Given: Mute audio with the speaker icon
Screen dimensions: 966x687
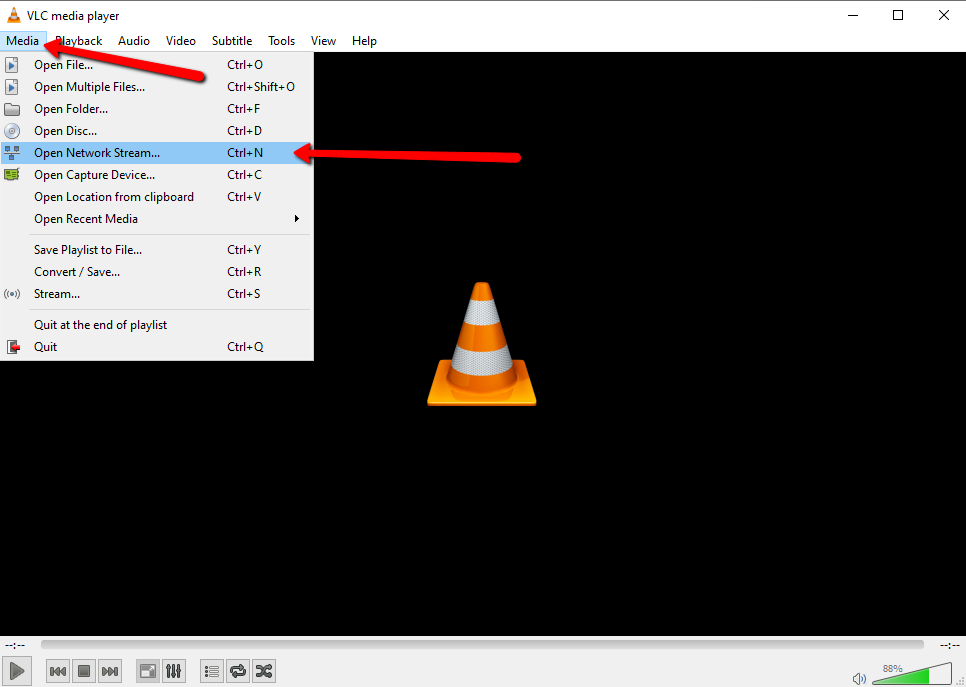Looking at the screenshot, I should pos(859,678).
